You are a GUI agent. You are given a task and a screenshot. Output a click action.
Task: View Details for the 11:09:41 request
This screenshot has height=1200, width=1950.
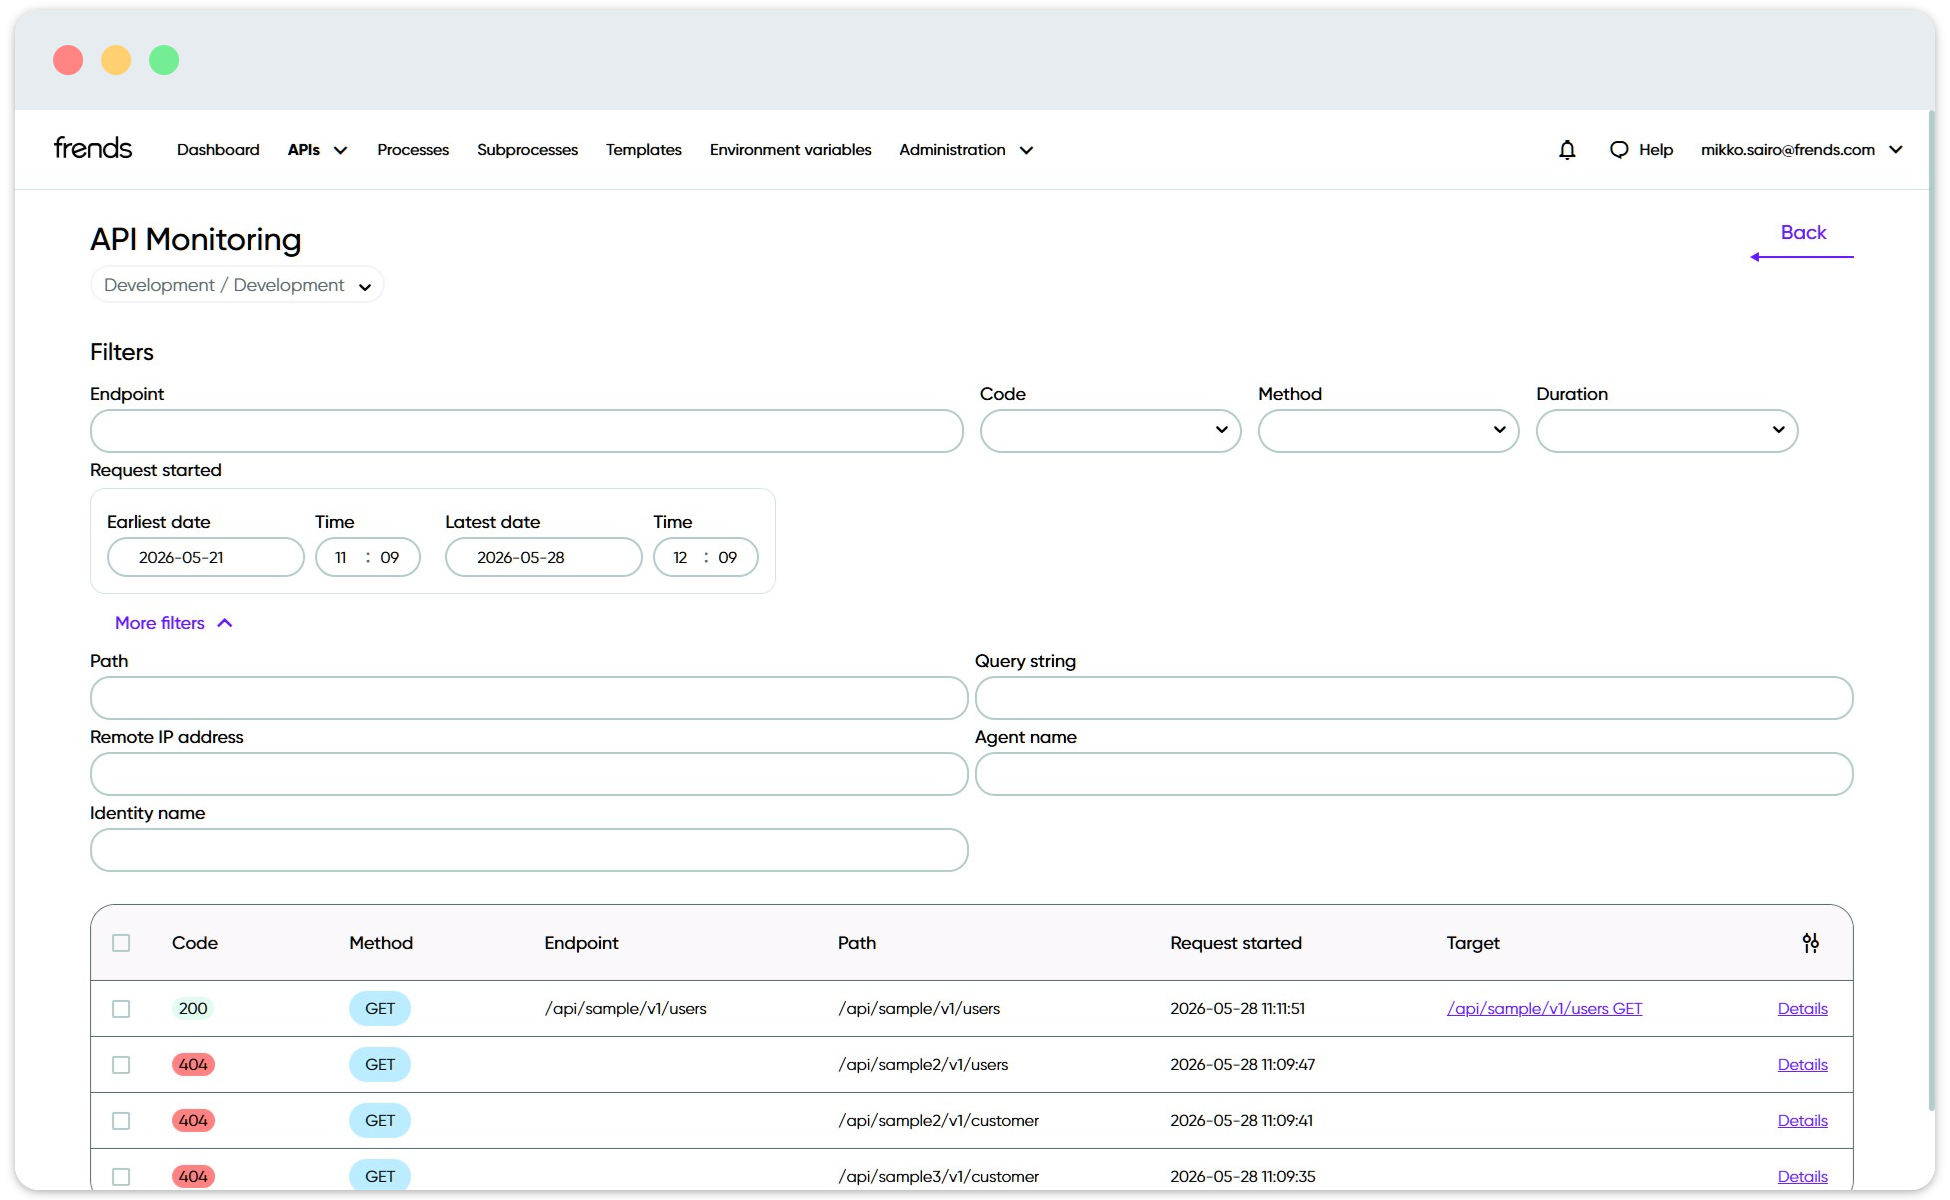(x=1802, y=1121)
